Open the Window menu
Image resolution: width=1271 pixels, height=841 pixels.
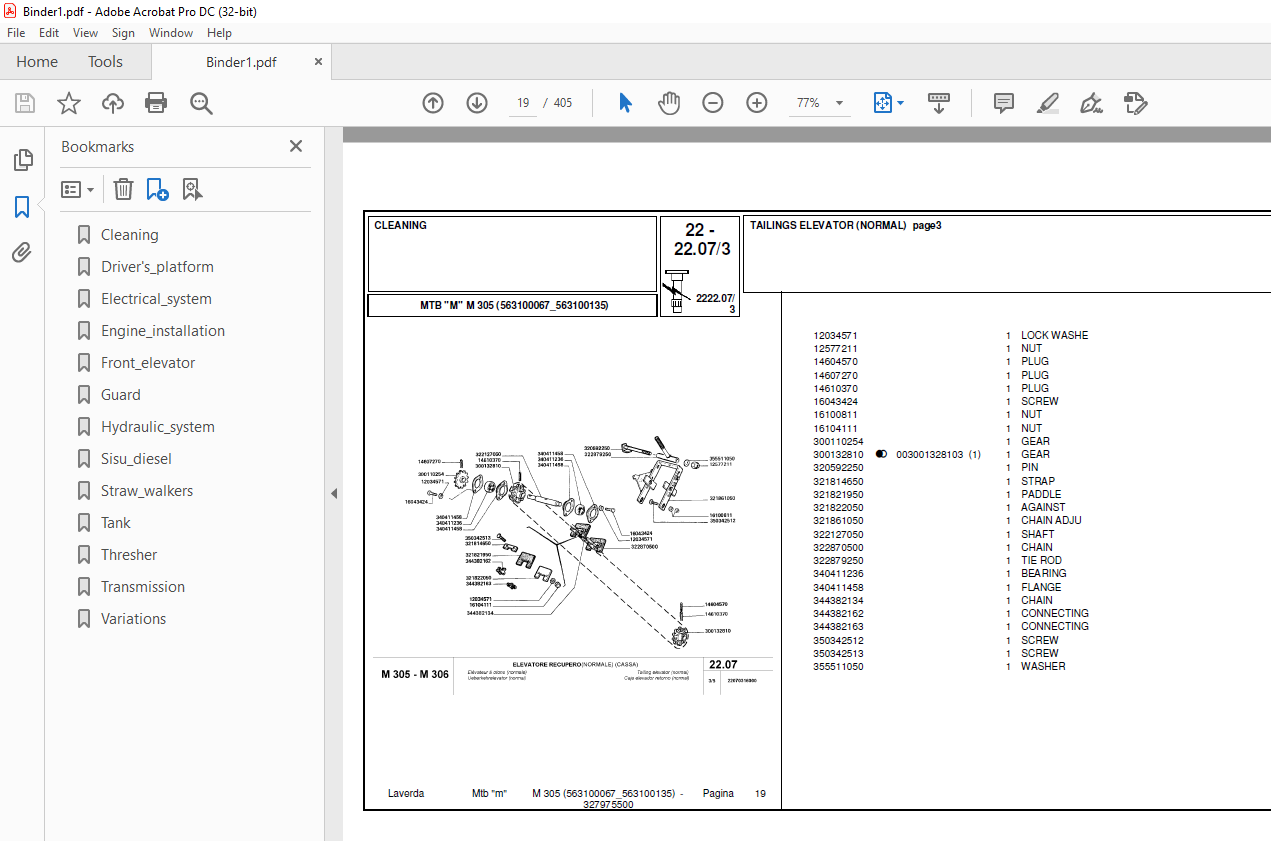pos(171,33)
